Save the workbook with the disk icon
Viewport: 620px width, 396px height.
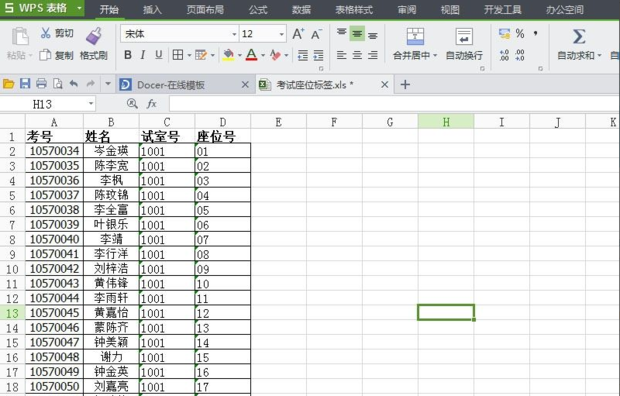[x=25, y=83]
